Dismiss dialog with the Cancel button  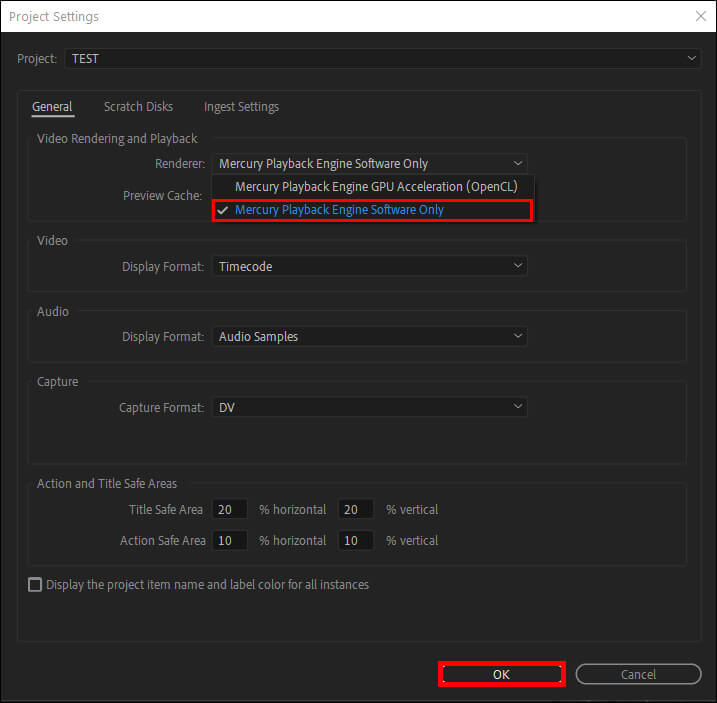pyautogui.click(x=638, y=674)
